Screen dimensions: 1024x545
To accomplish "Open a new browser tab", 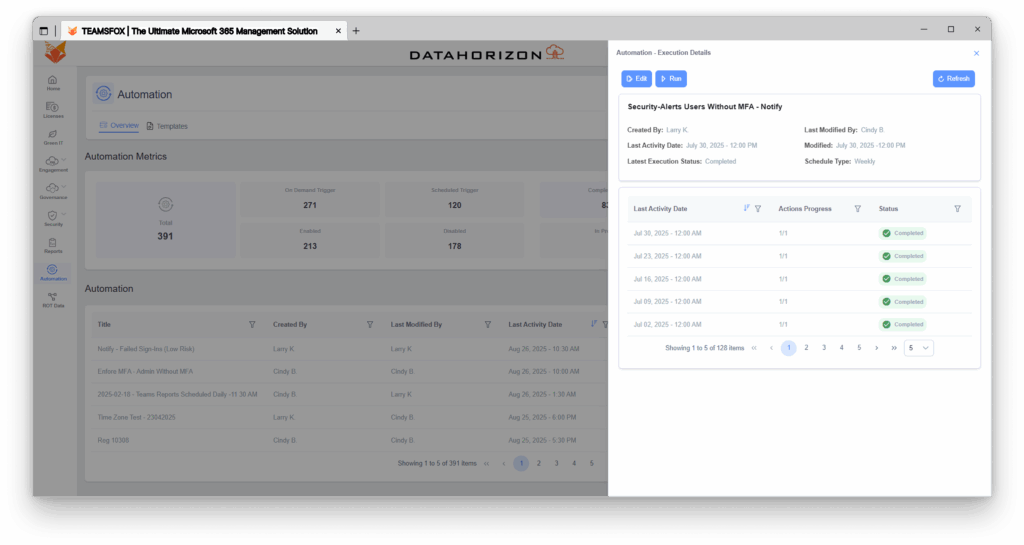I will (x=356, y=31).
